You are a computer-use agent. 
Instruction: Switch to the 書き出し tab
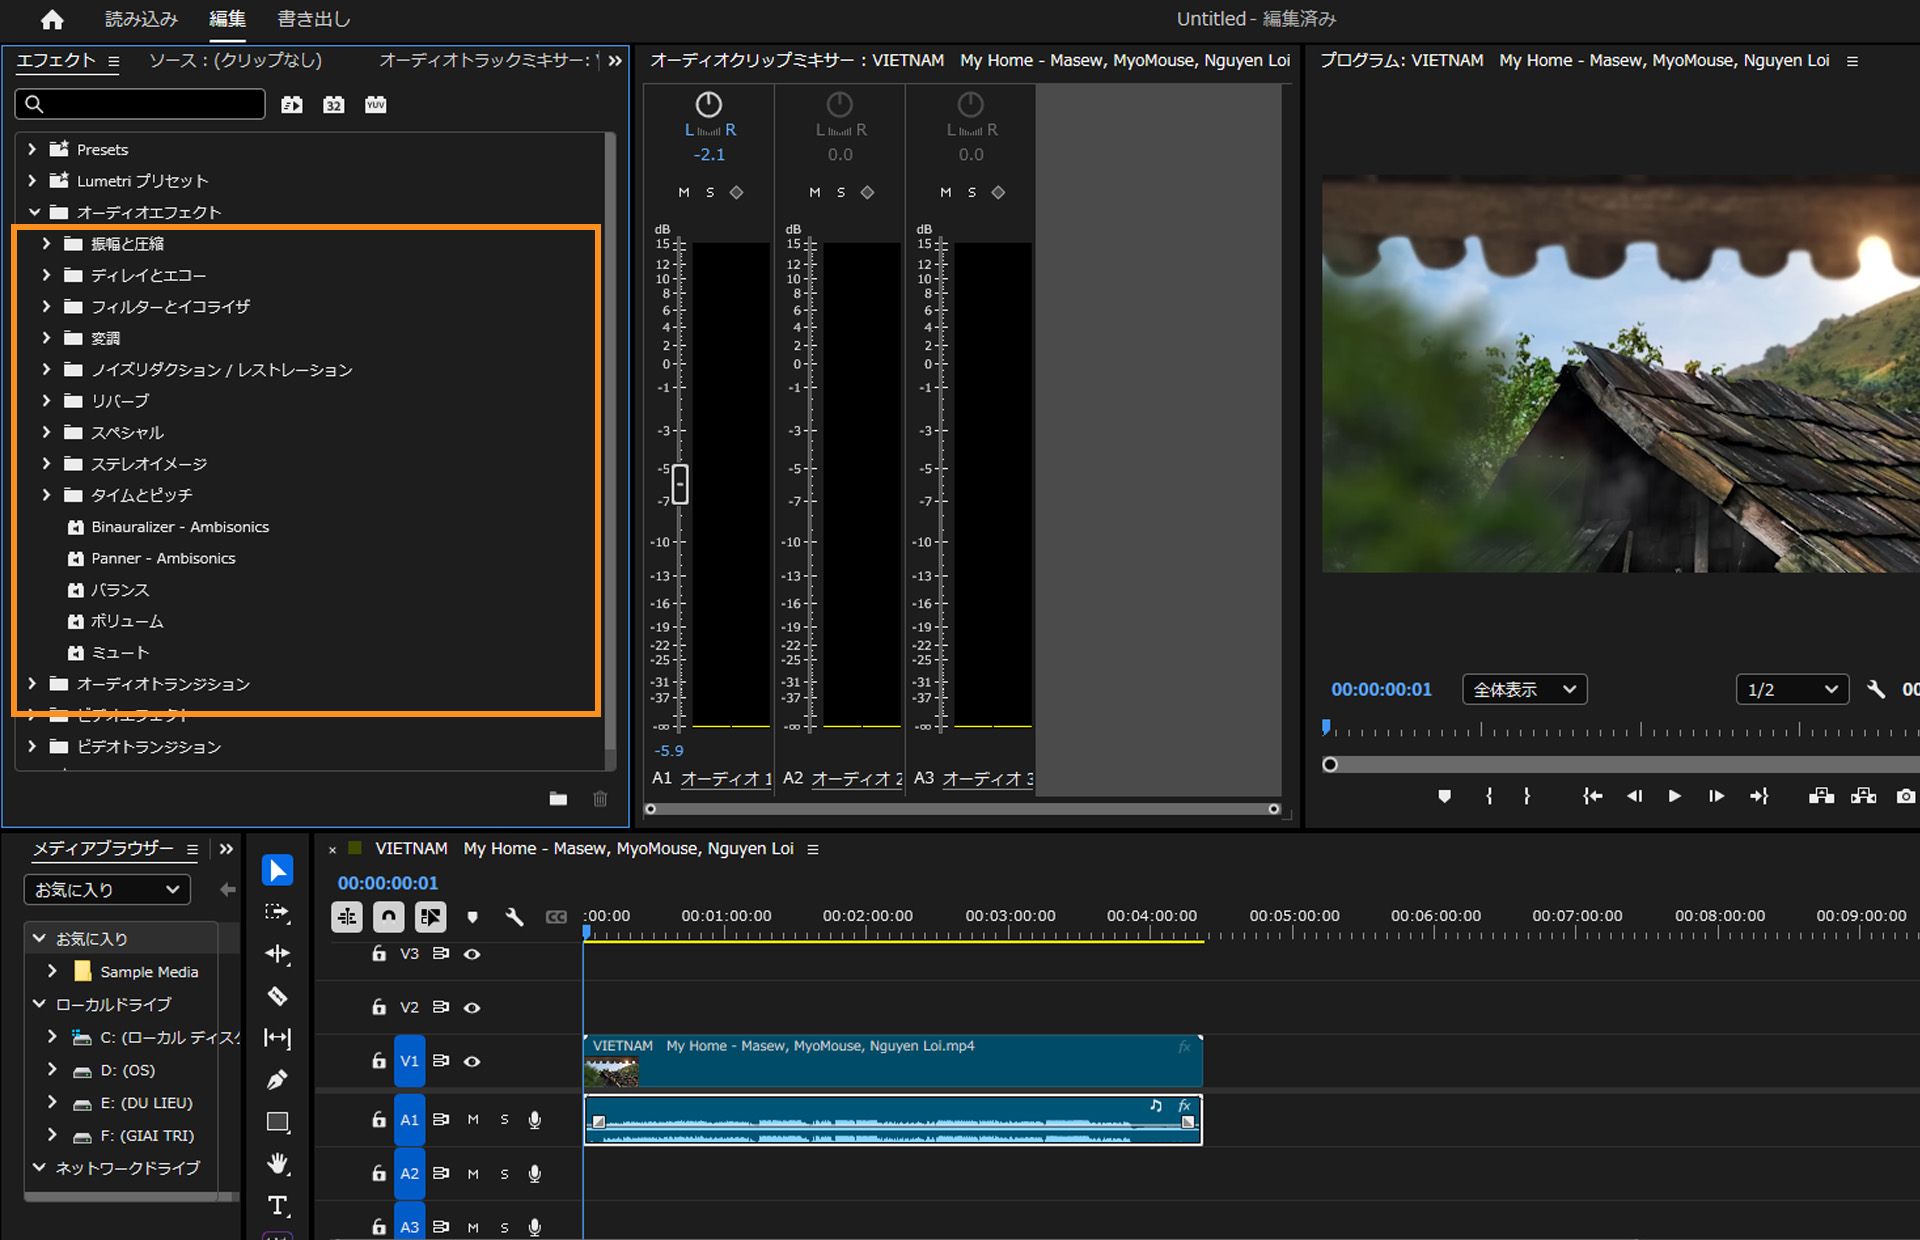pyautogui.click(x=311, y=18)
